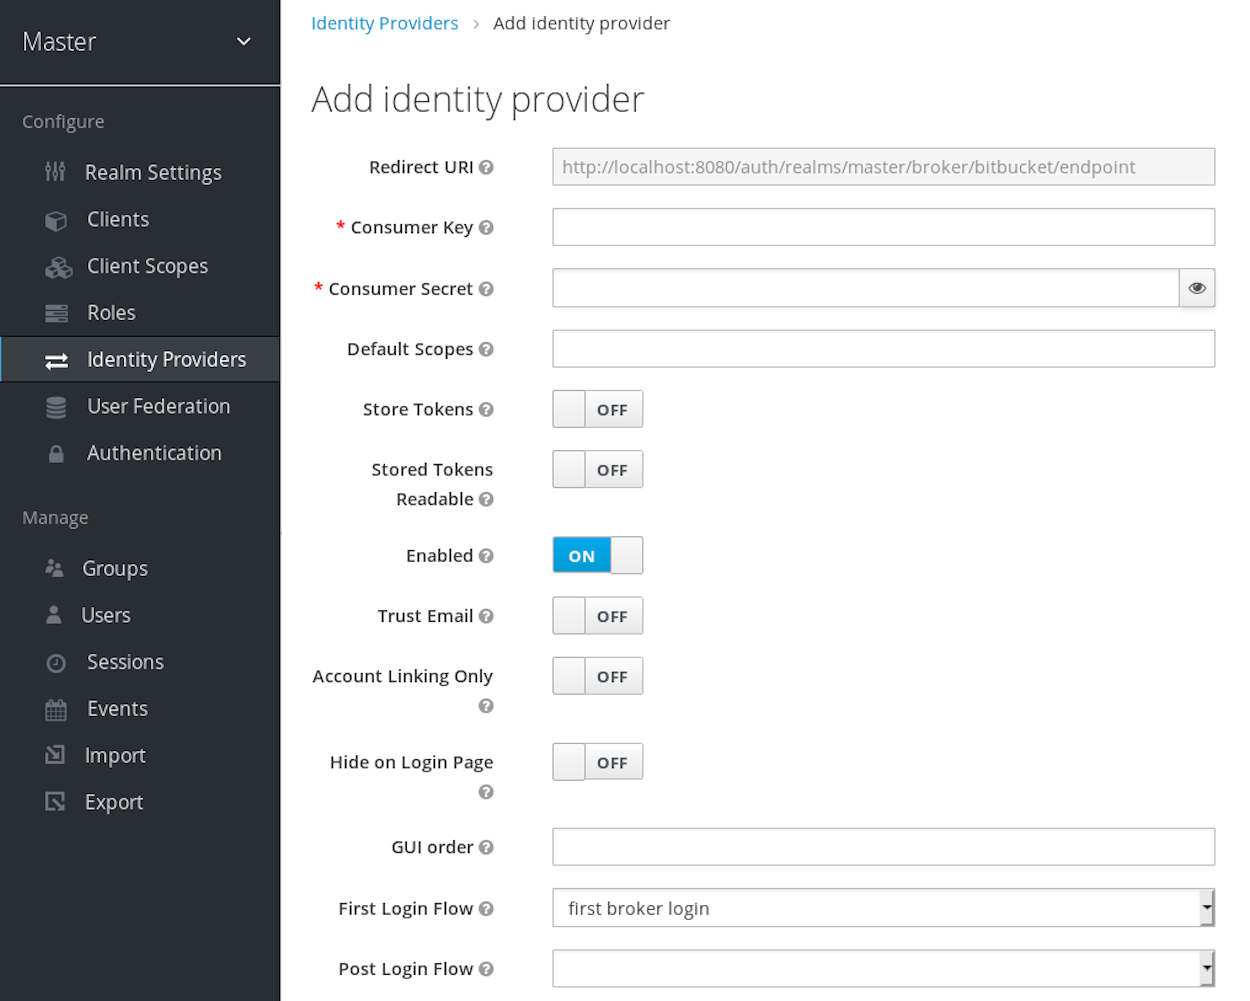
Task: Click help icon next to First Login Flow
Action: pos(486,909)
